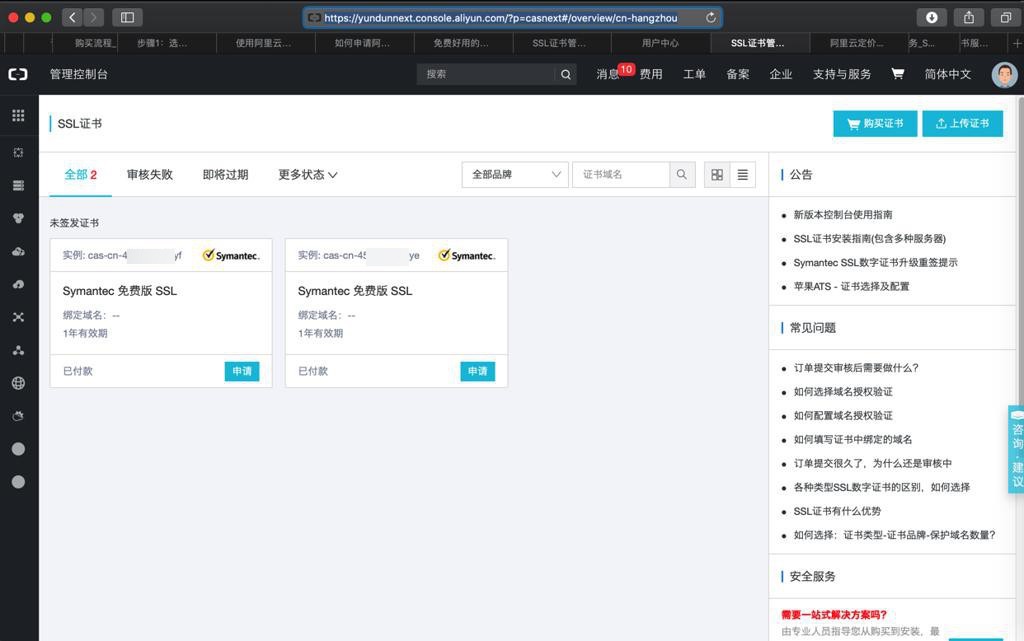The image size is (1024, 641).
Task: Open 订单提交很久了为什么还是审核中 link
Action: coord(872,463)
